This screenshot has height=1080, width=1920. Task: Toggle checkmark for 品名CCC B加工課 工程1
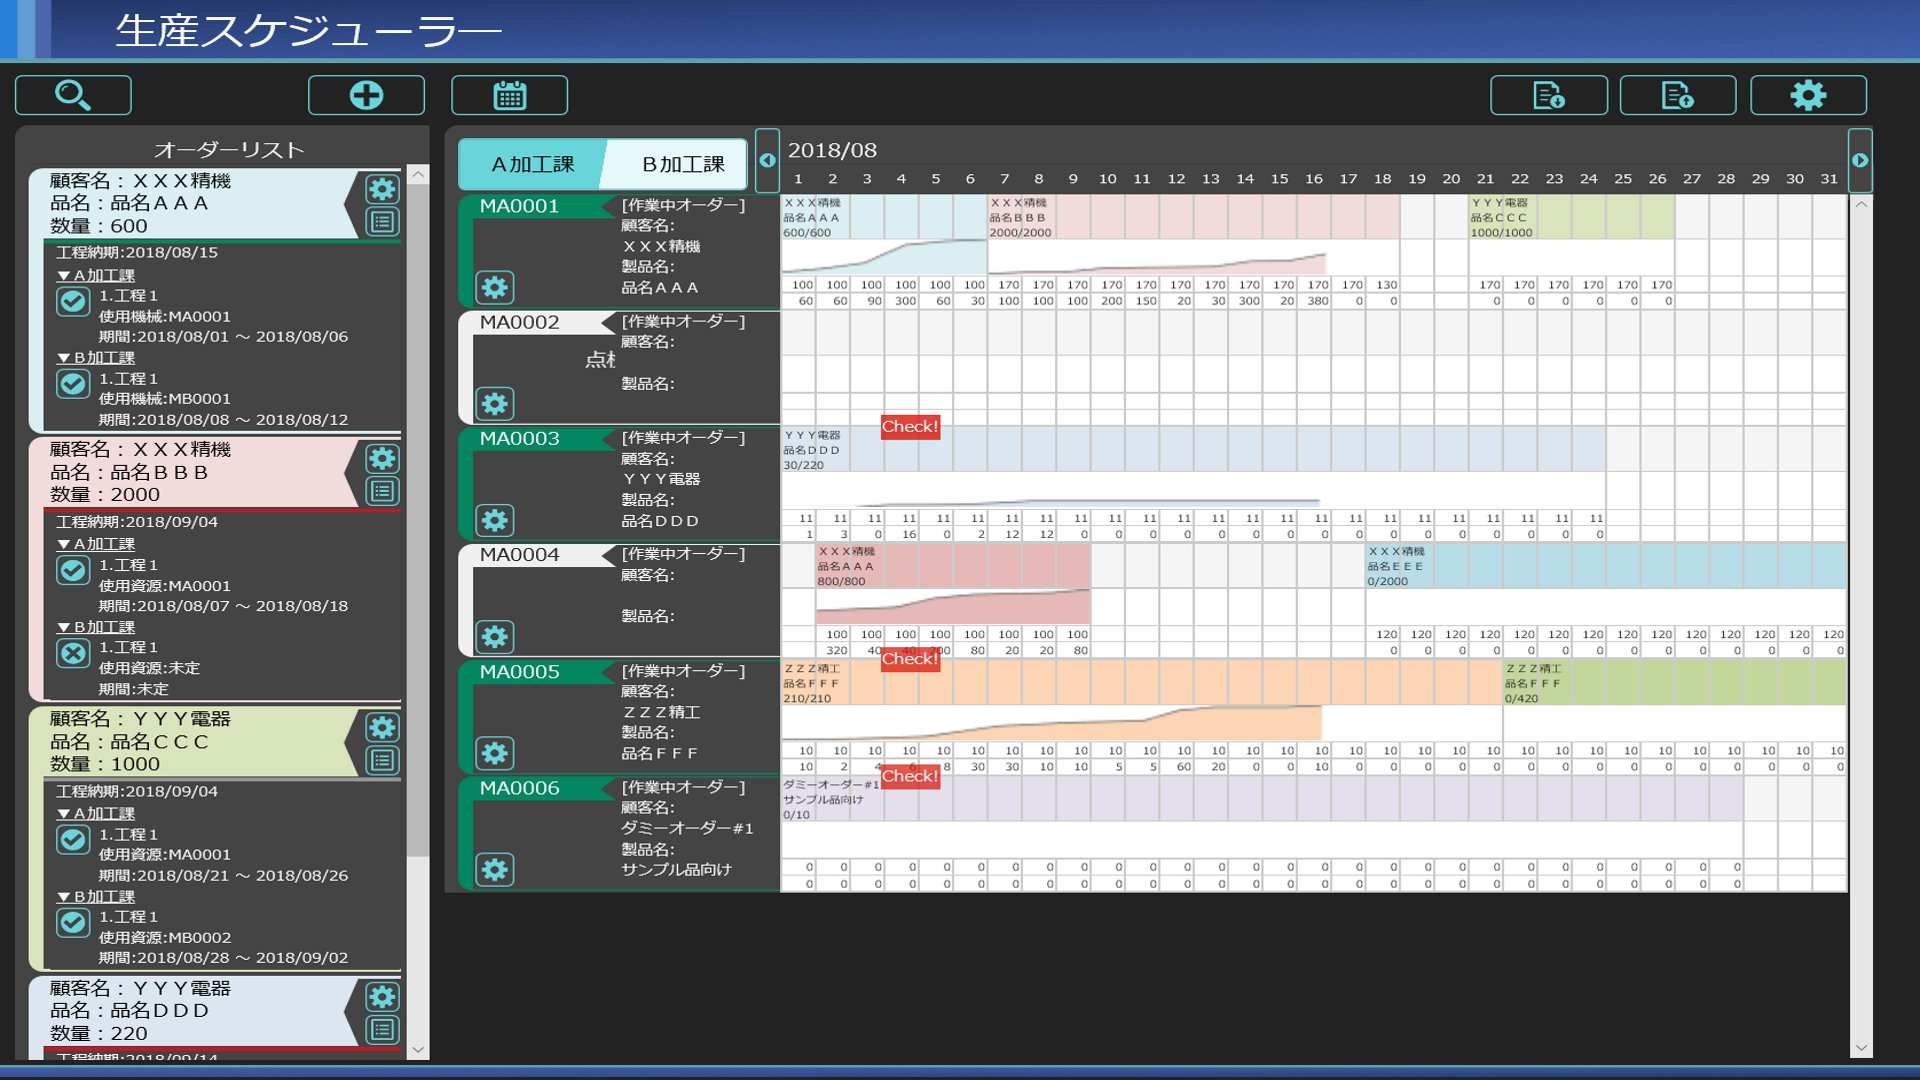[x=73, y=922]
